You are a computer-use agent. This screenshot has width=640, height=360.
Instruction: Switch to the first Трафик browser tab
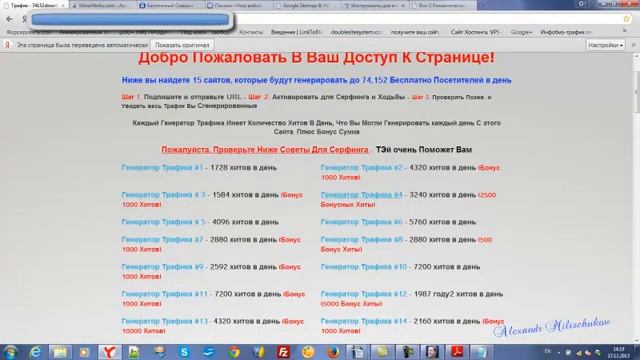[x=35, y=6]
